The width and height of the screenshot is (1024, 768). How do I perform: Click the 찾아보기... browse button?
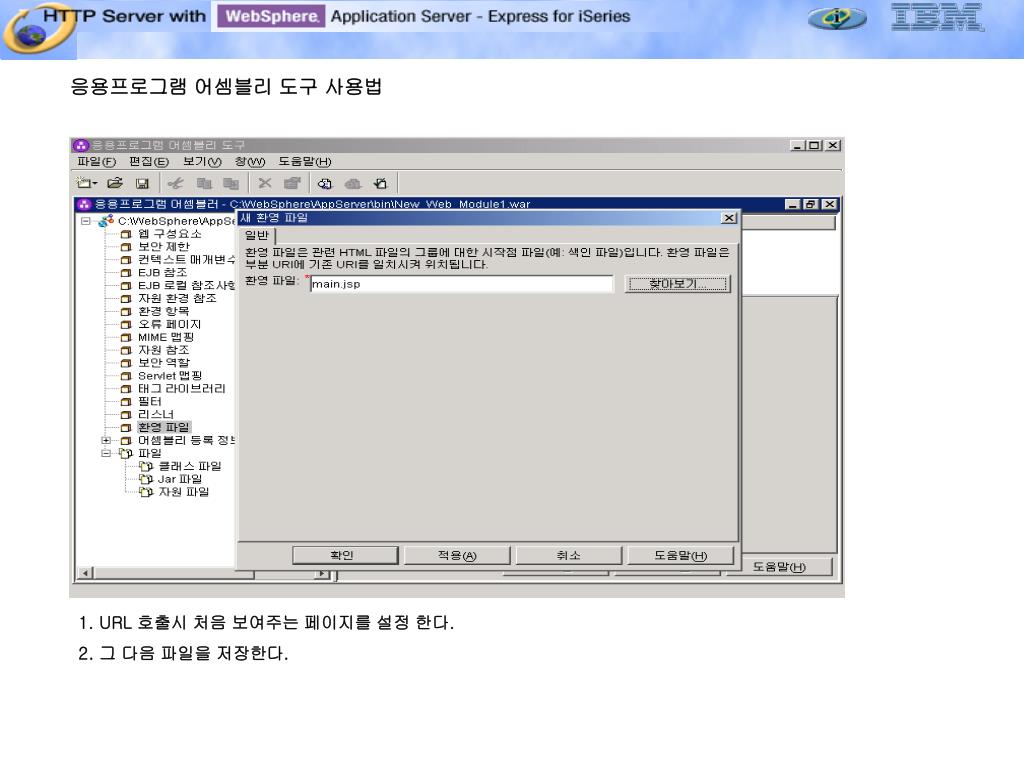(677, 284)
